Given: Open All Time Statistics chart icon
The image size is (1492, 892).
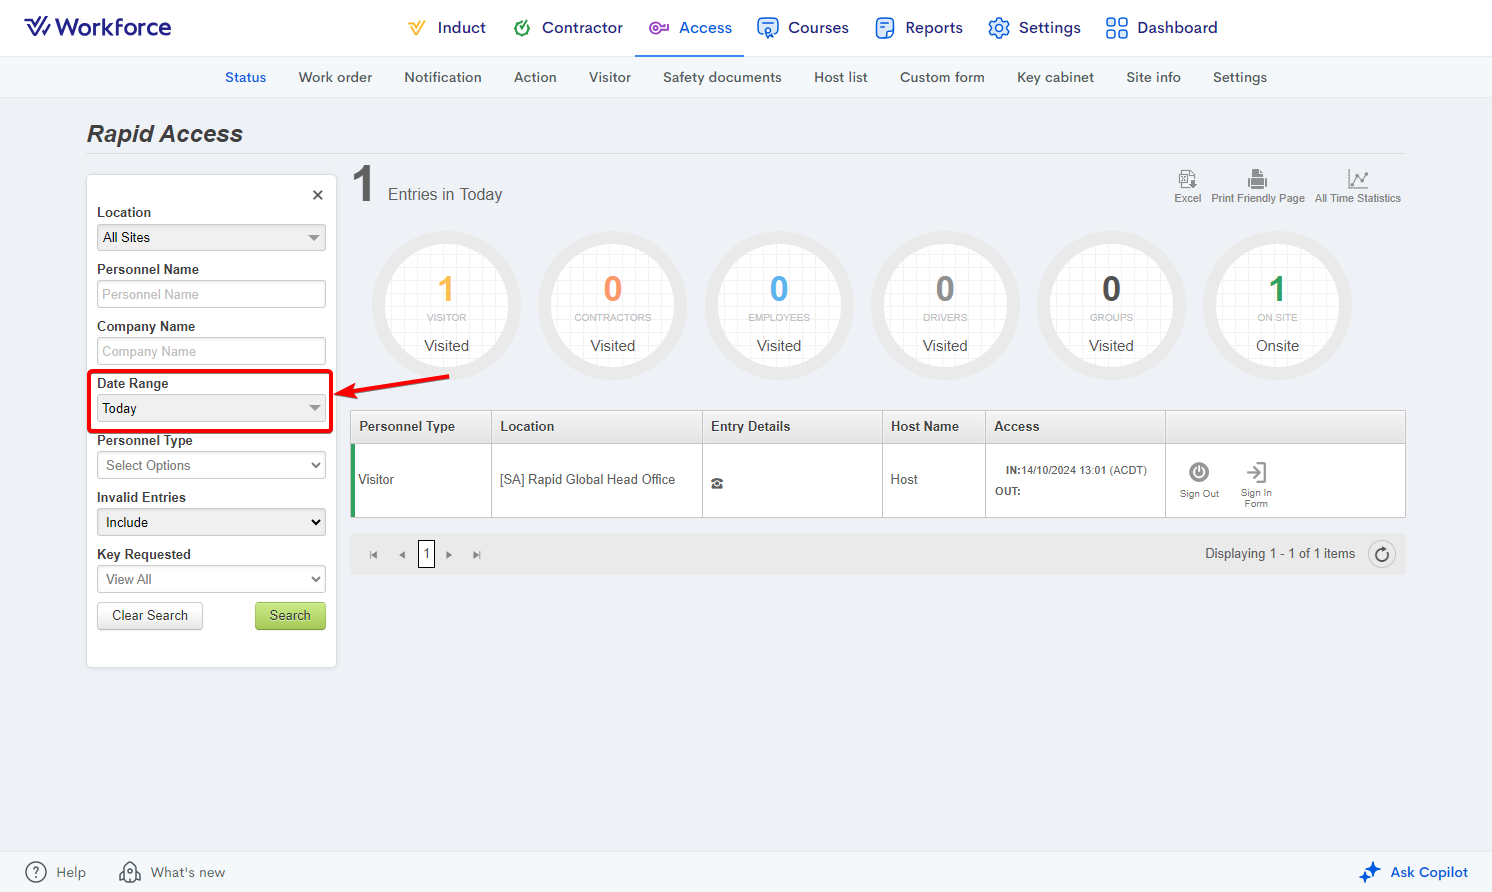Looking at the screenshot, I should click(1357, 180).
